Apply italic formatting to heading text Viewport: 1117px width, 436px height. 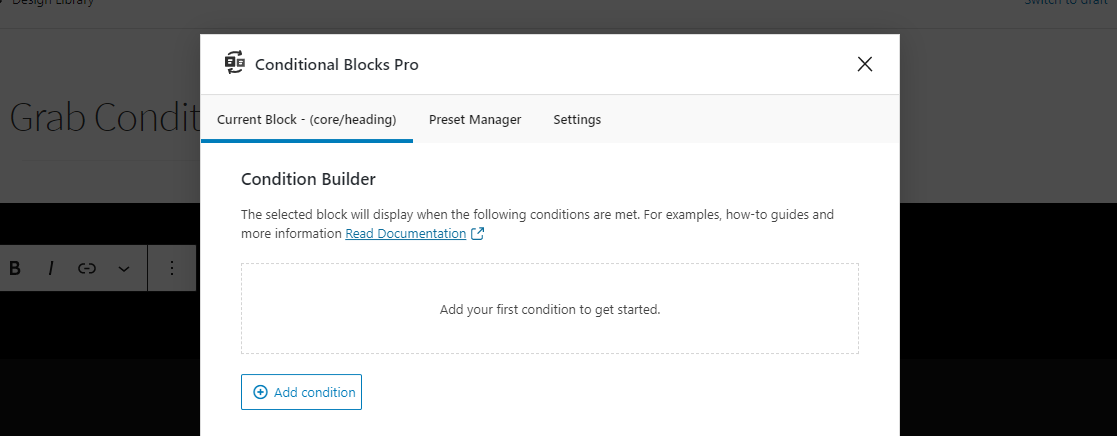point(51,268)
